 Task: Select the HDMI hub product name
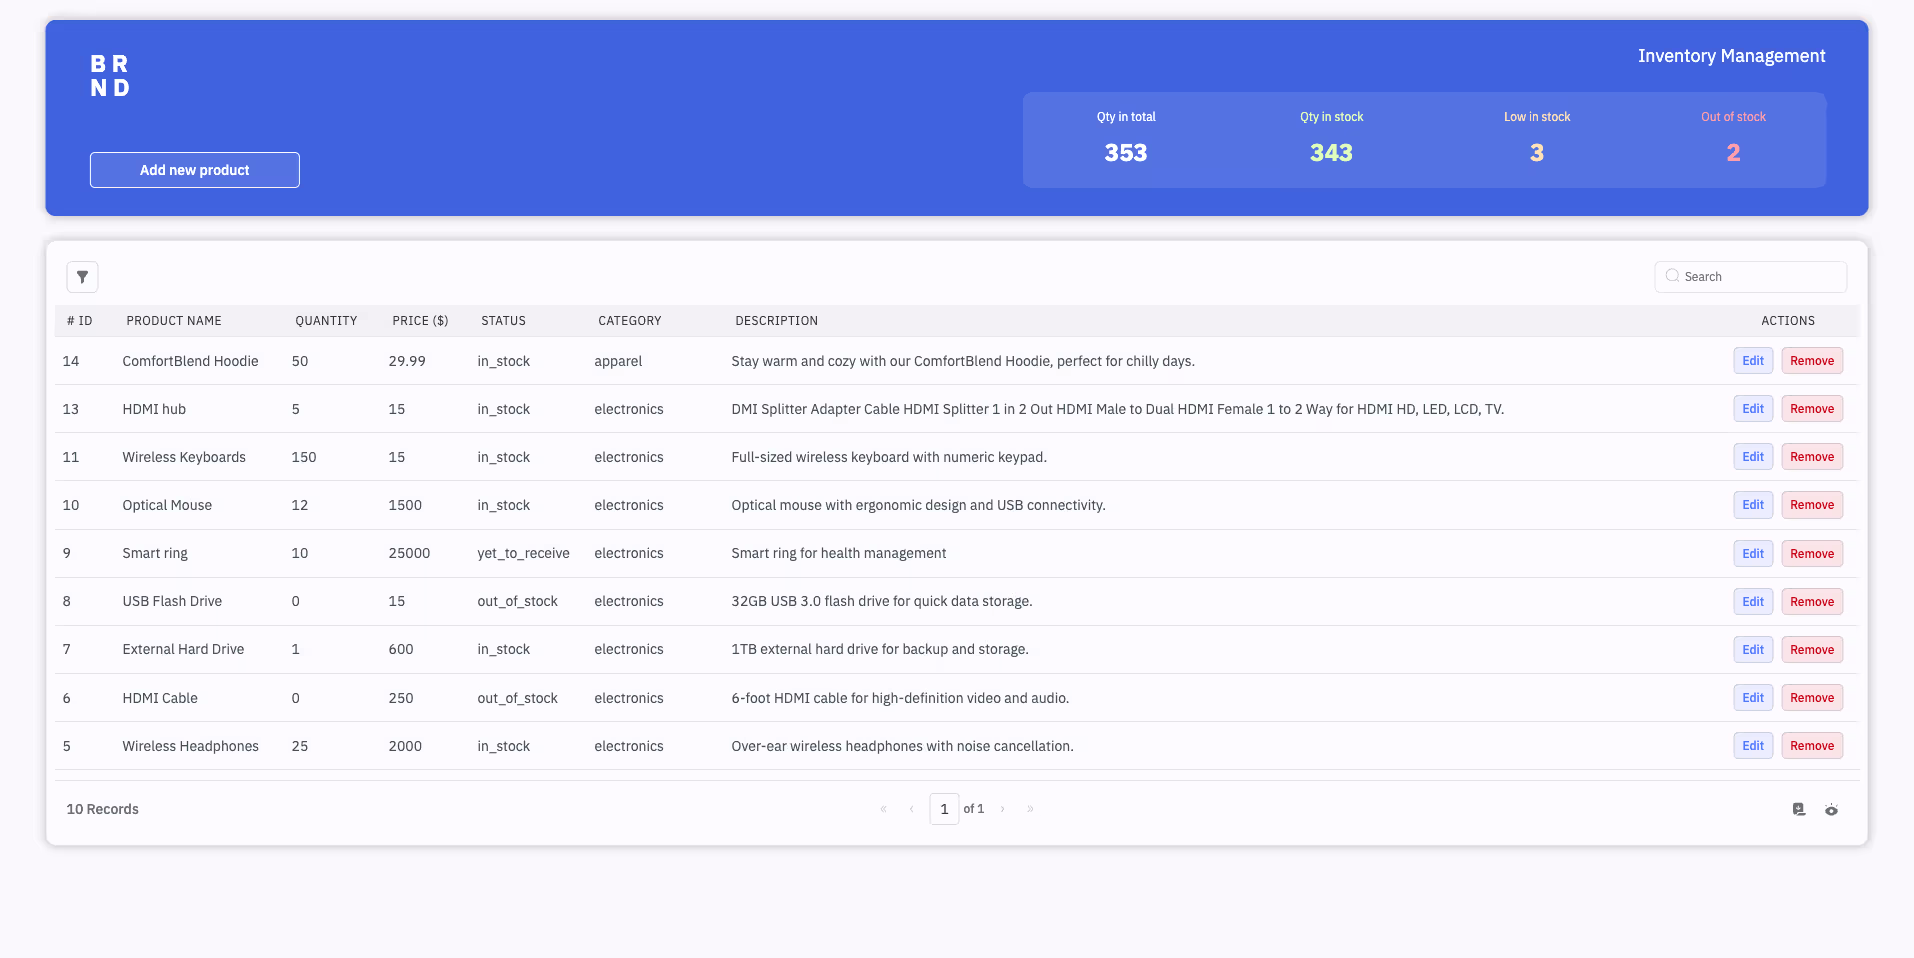pos(154,409)
